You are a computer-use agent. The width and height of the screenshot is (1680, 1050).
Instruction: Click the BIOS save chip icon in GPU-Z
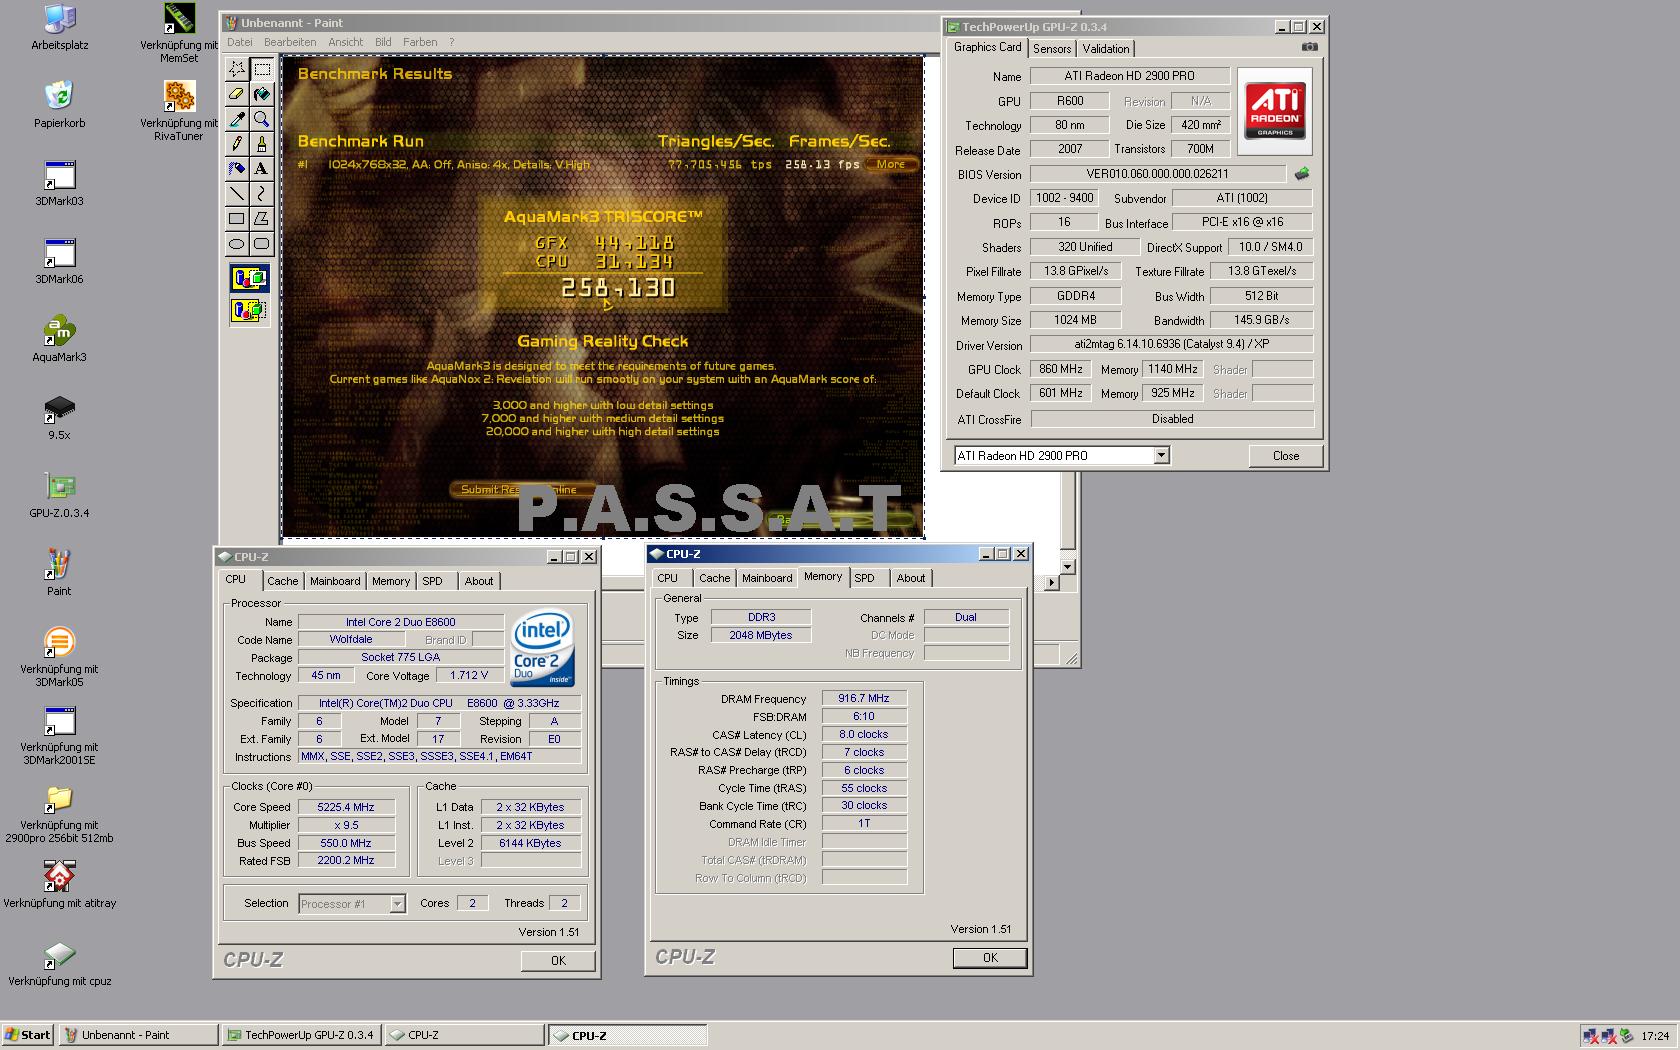1301,174
